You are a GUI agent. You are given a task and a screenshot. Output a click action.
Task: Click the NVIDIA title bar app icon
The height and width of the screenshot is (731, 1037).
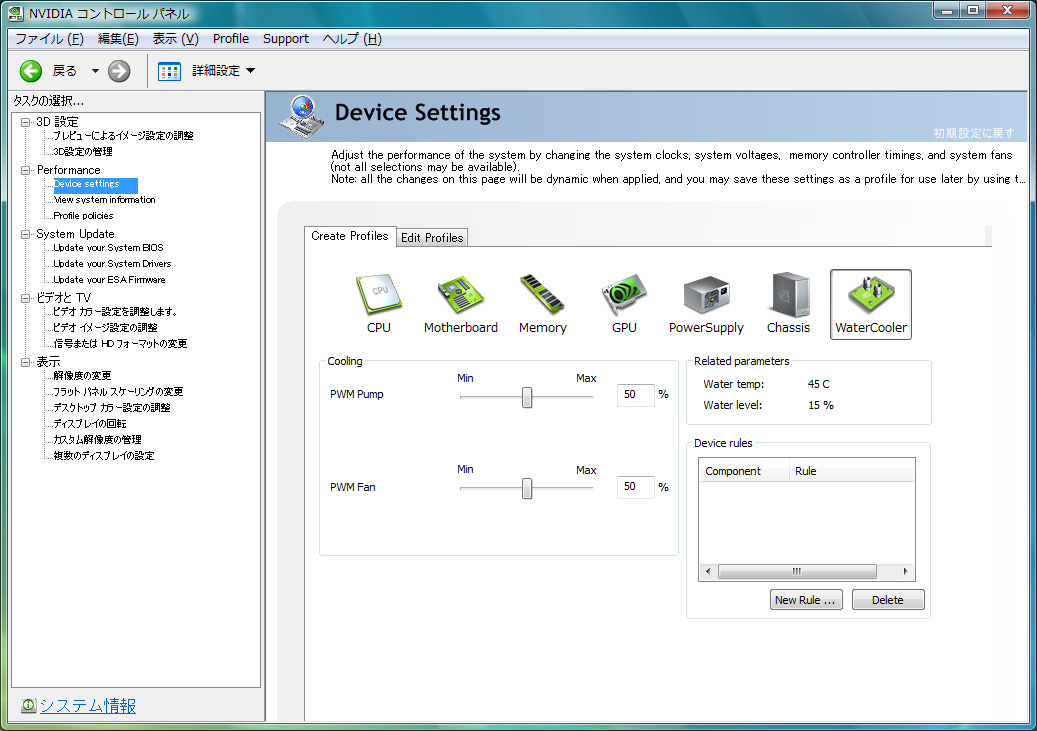click(x=16, y=13)
